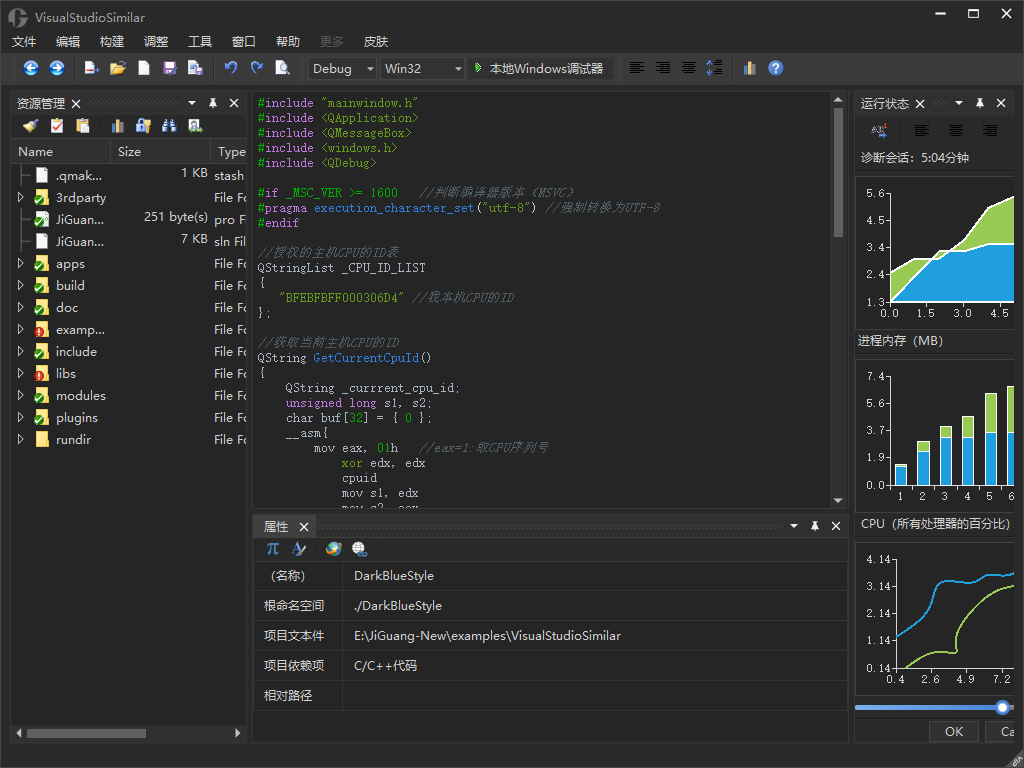The height and width of the screenshot is (768, 1024).
Task: Click the checklist icon in 资源管理 panel
Action: click(57, 125)
